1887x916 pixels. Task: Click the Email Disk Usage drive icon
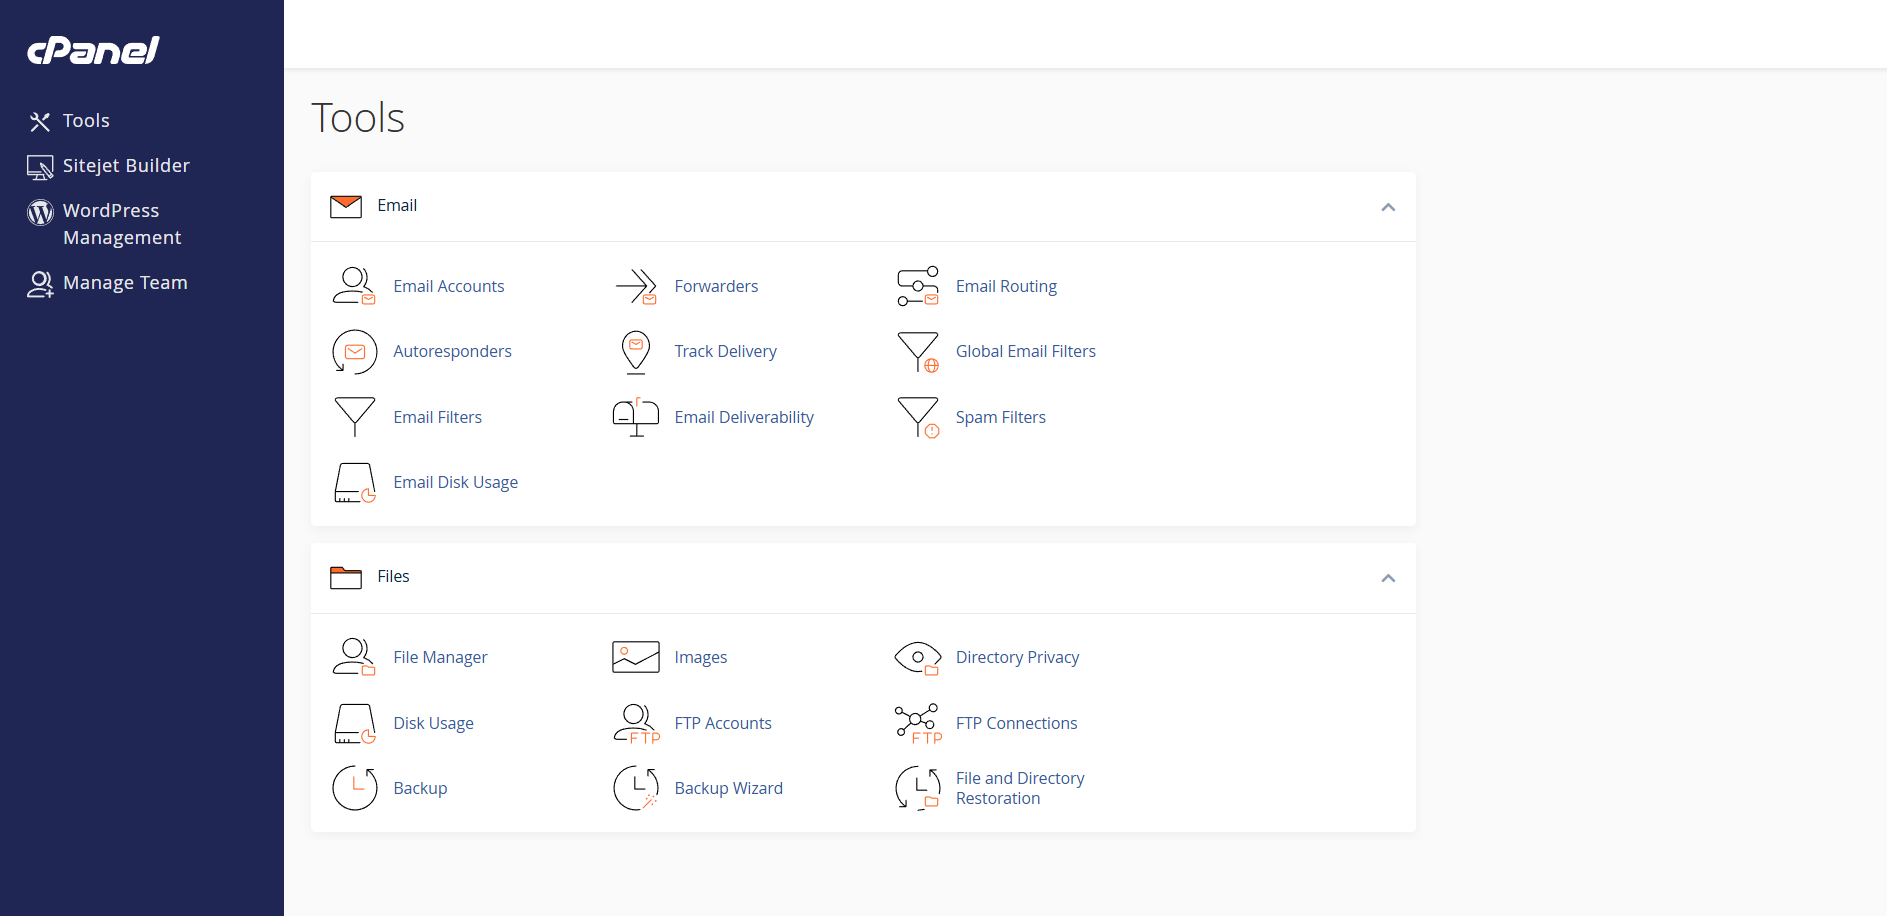(354, 483)
